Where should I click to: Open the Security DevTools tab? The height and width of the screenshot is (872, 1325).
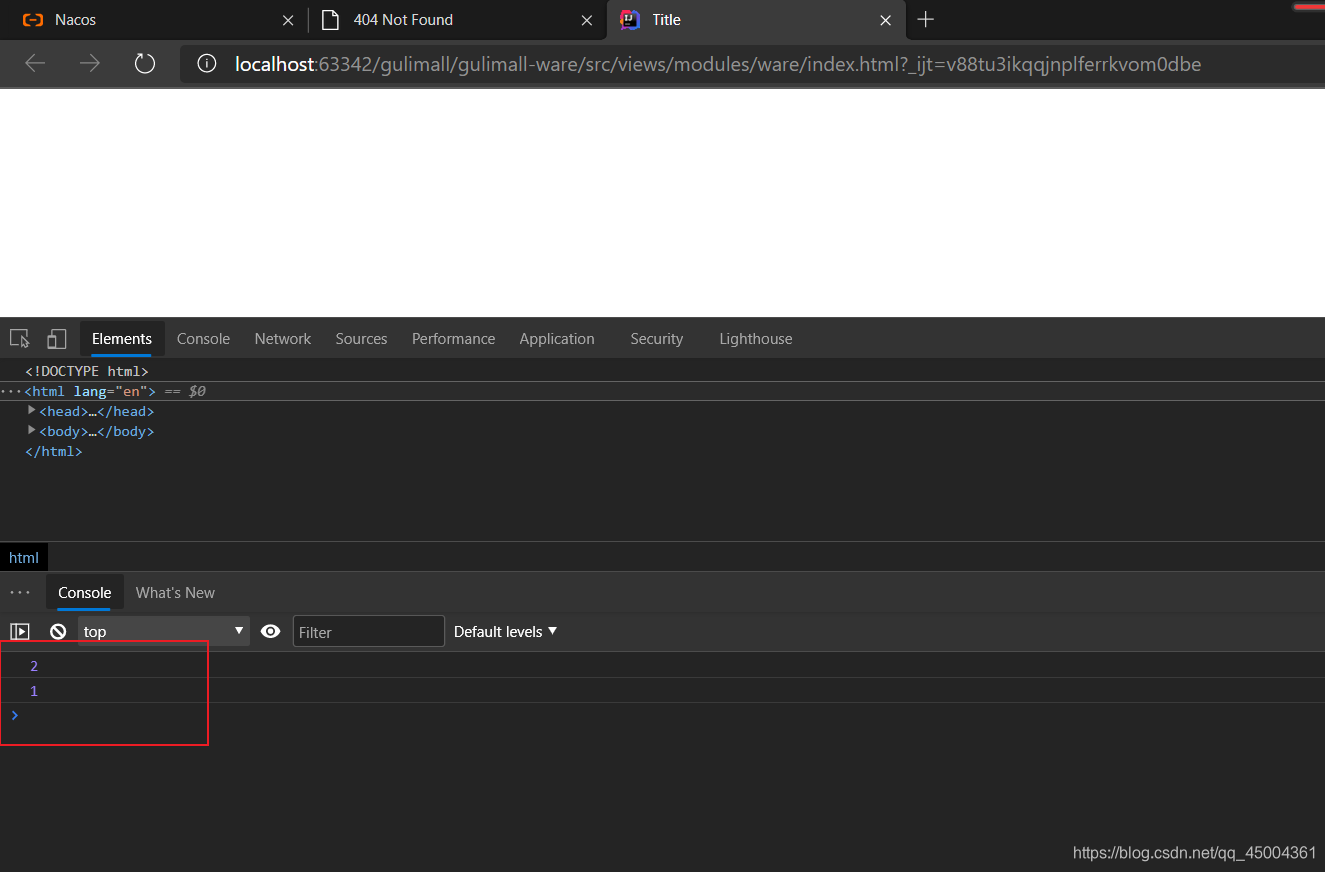657,339
